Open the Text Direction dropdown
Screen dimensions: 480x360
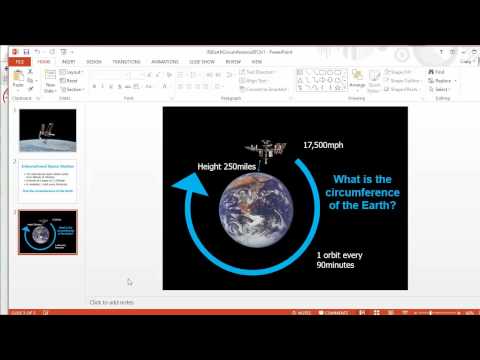point(257,72)
